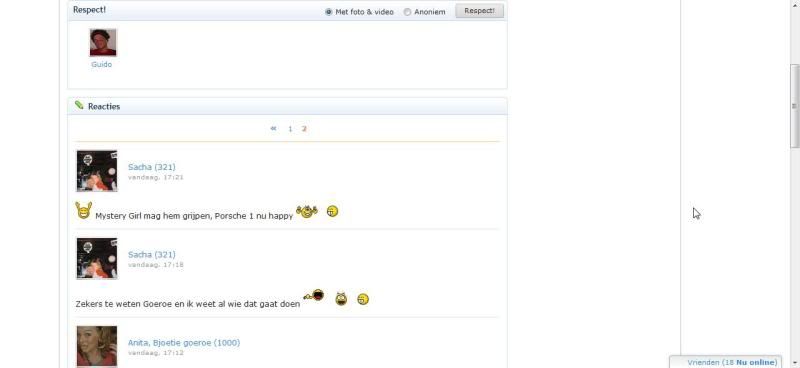Viewport: 800px width, 368px height.
Task: Click the laughing smiley in Sacha's second comment
Action: pyautogui.click(x=341, y=299)
